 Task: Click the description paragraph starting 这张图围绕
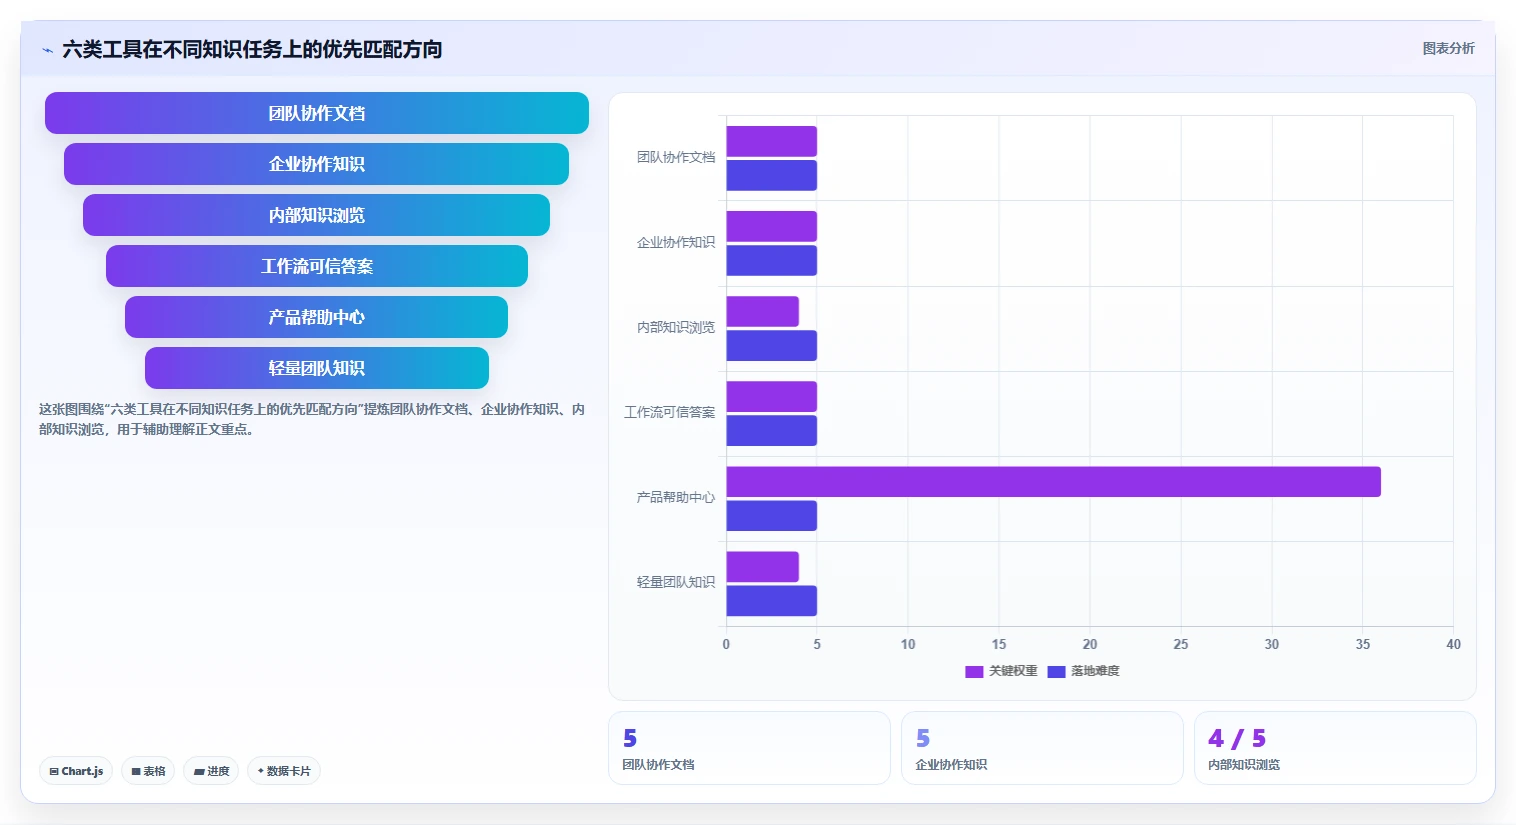pyautogui.click(x=312, y=419)
